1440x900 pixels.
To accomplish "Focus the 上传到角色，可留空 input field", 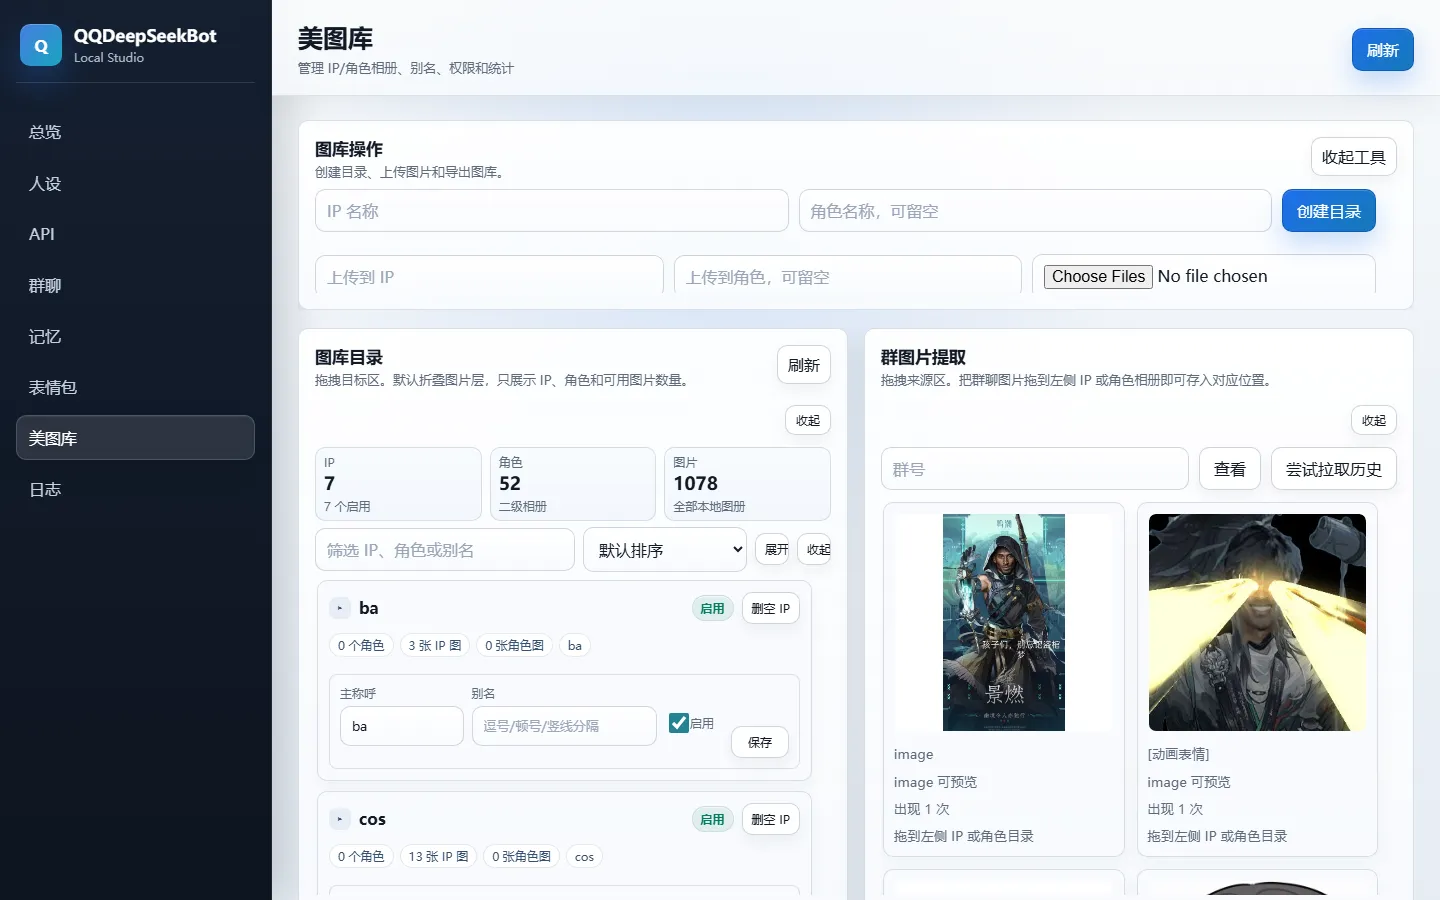I will pos(848,275).
